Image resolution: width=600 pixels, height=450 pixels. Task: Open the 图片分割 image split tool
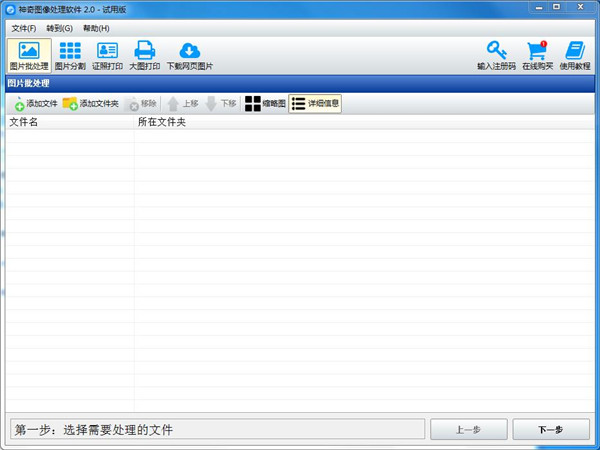click(x=70, y=55)
